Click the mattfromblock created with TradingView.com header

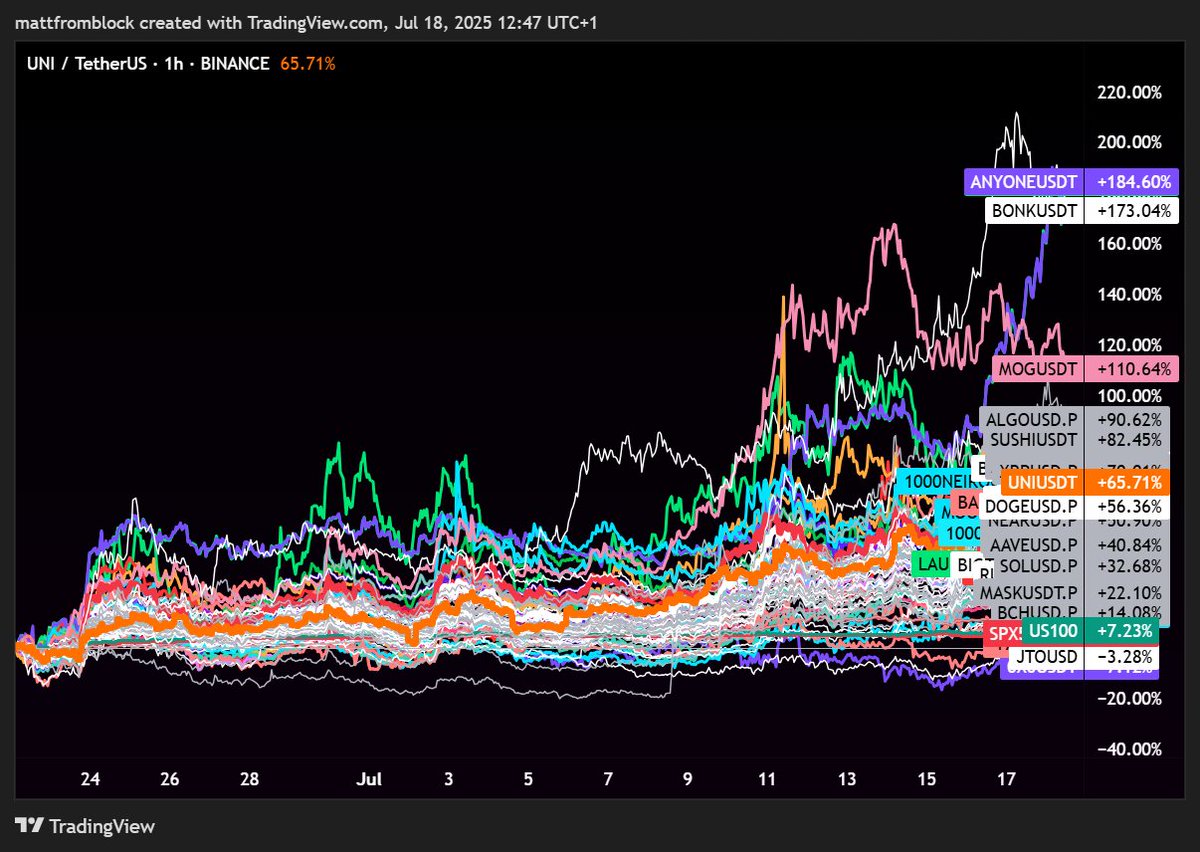pyautogui.click(x=306, y=21)
